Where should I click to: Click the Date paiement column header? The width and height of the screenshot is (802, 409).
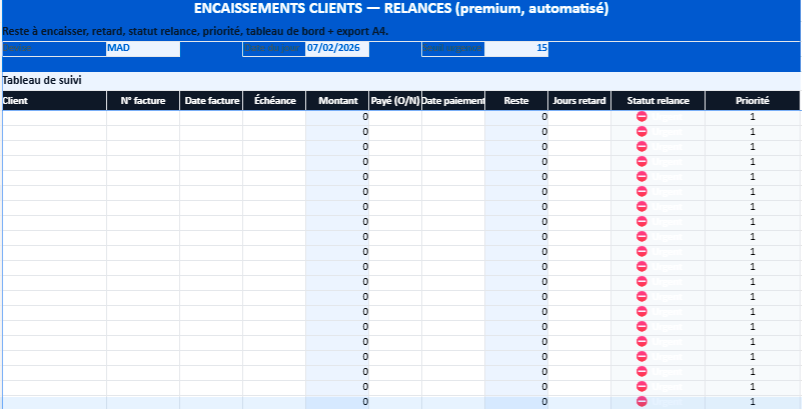point(453,101)
